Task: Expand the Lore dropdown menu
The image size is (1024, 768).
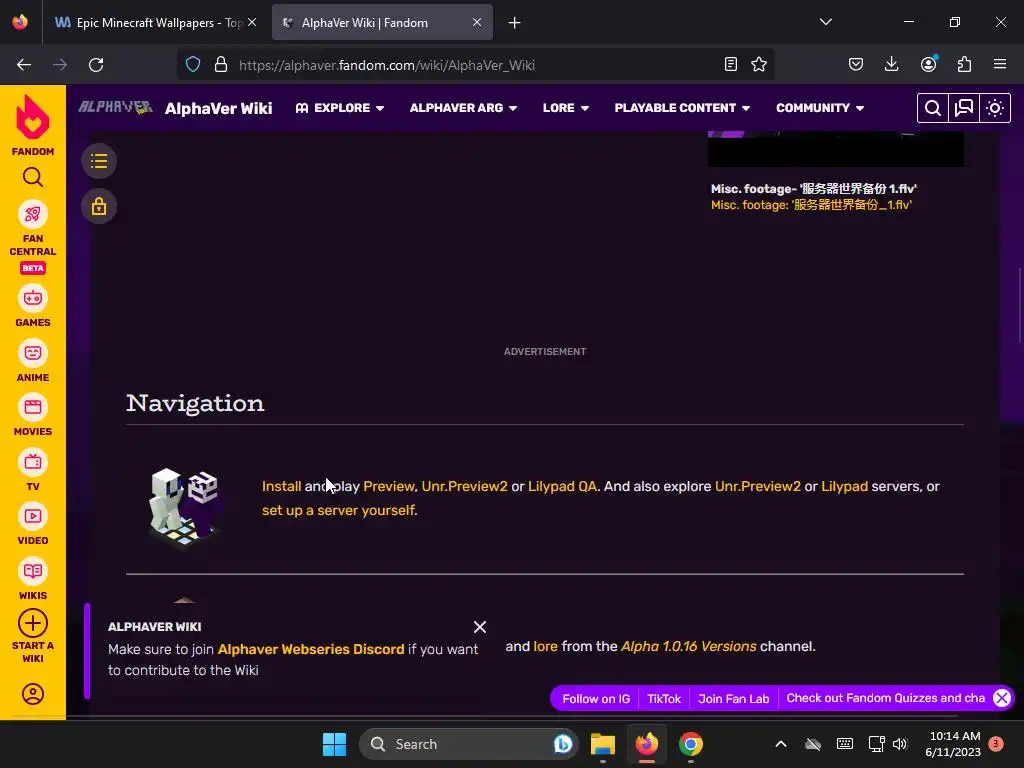Action: [566, 108]
